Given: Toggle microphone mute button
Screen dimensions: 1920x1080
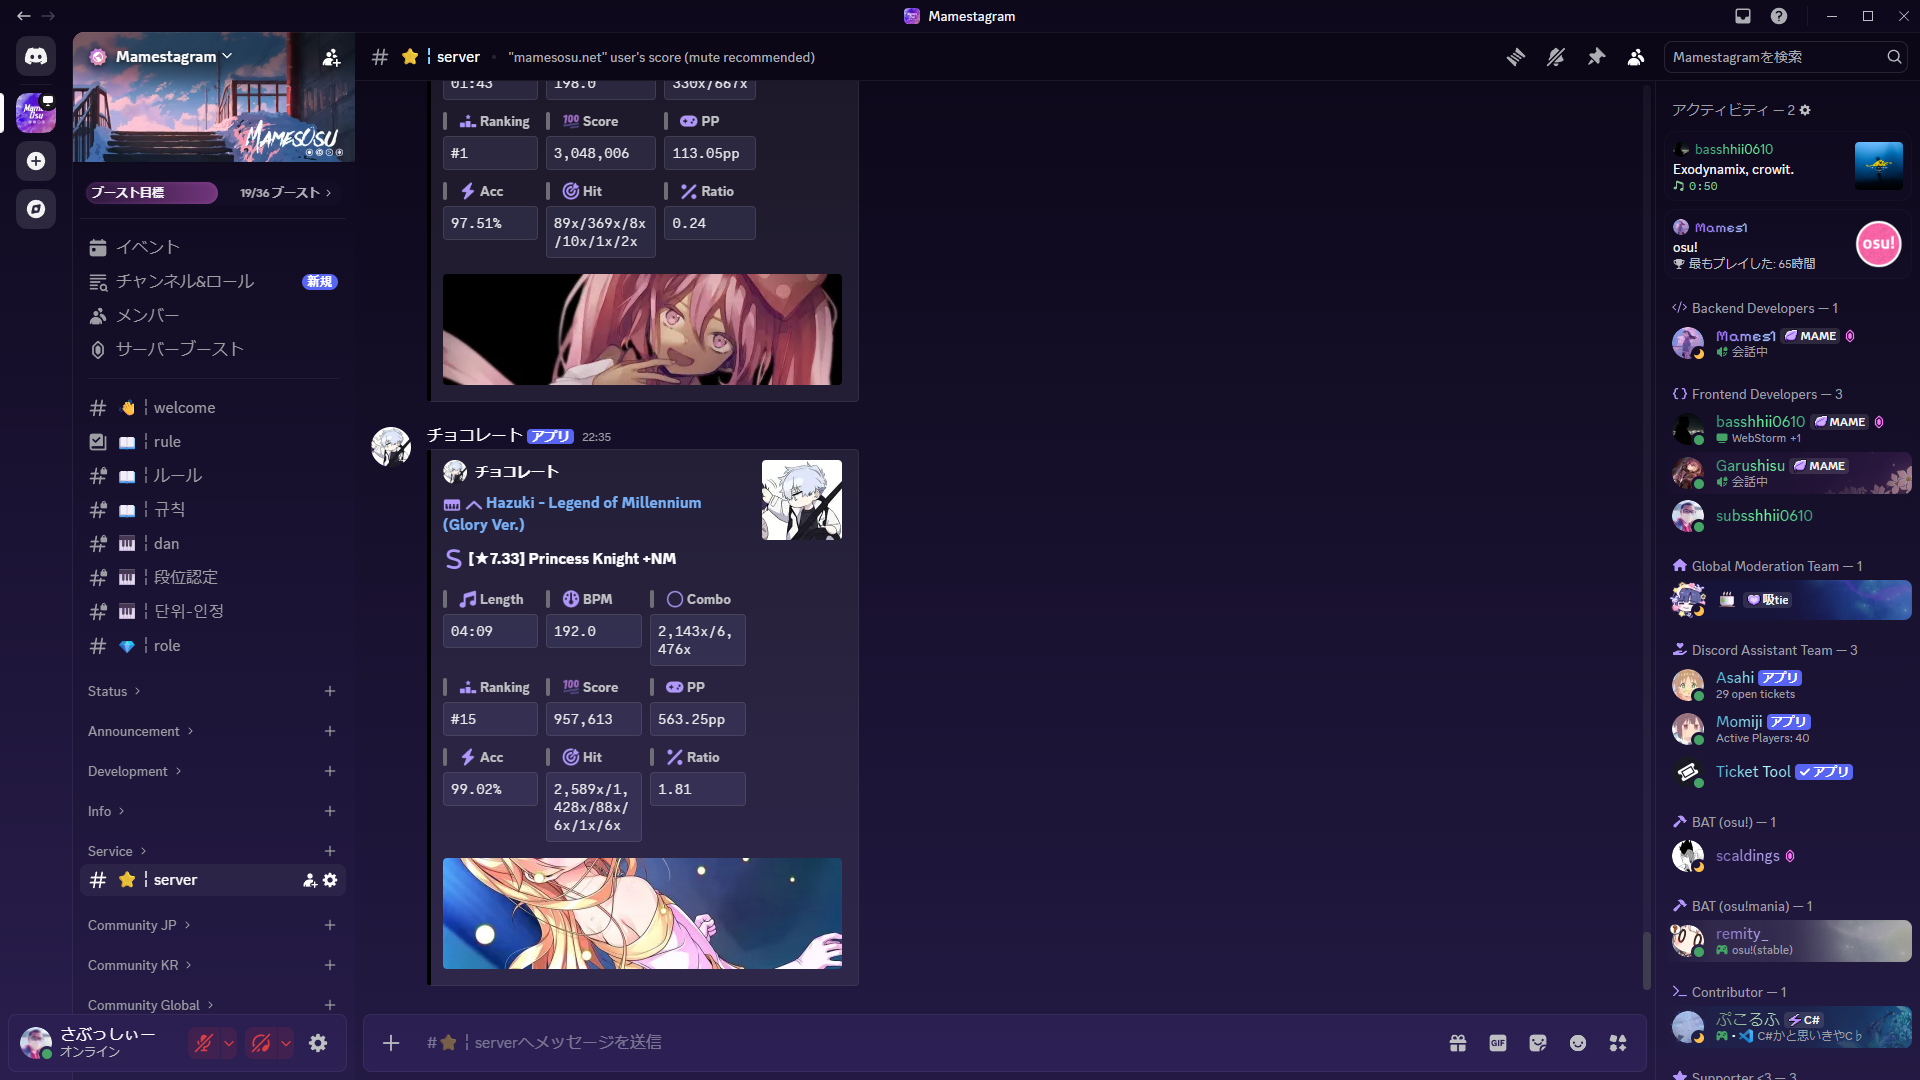Looking at the screenshot, I should click(x=204, y=1043).
